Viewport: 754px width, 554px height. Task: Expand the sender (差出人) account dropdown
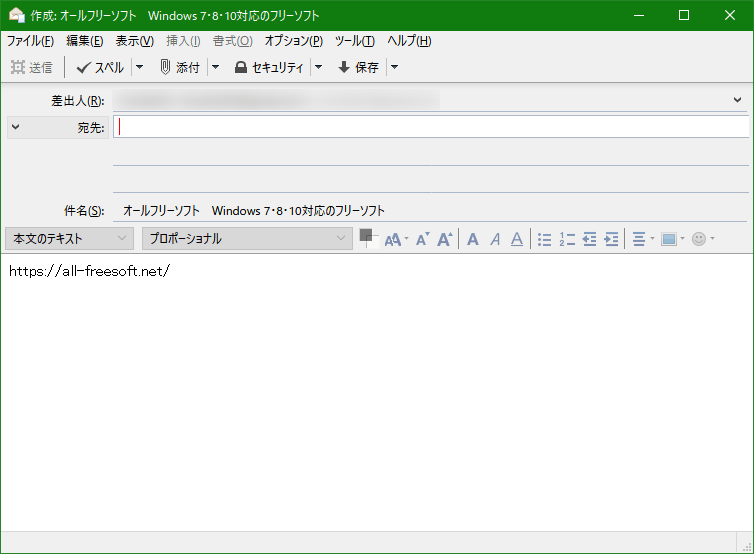(737, 100)
